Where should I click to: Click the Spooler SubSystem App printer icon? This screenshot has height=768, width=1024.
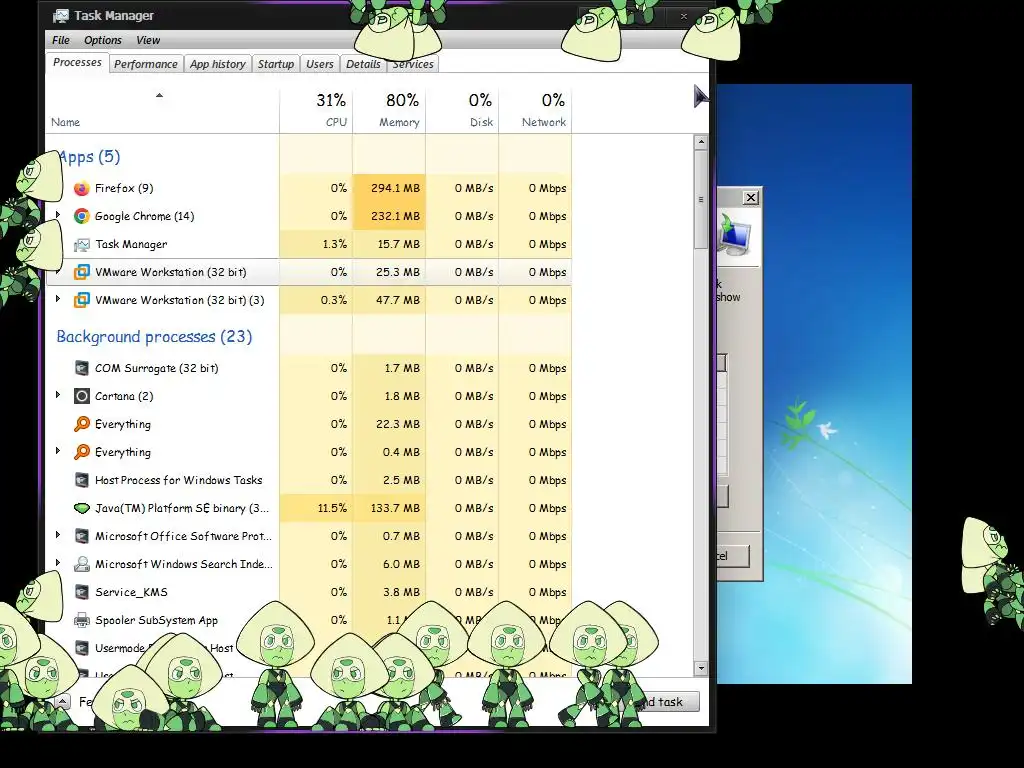(82, 620)
